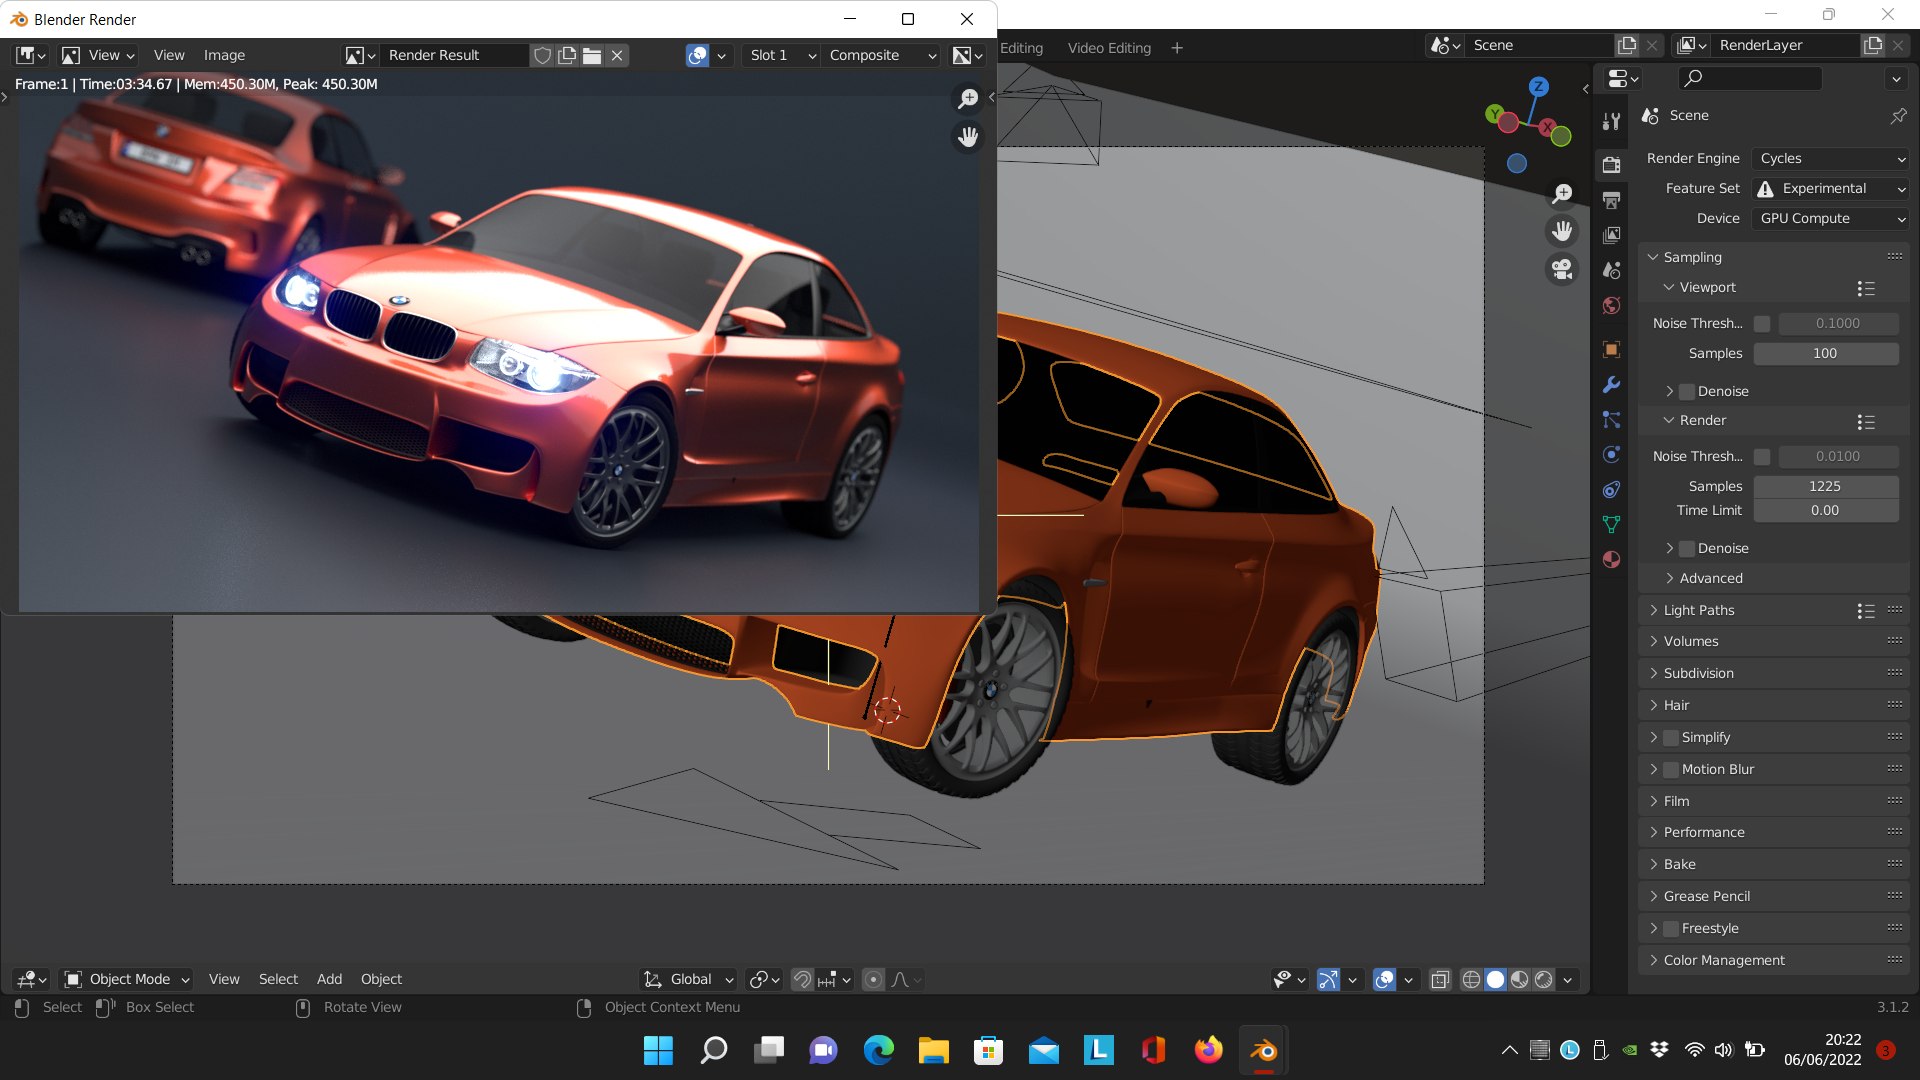1920x1080 pixels.
Task: Select rendered viewport shading mode
Action: (1544, 980)
